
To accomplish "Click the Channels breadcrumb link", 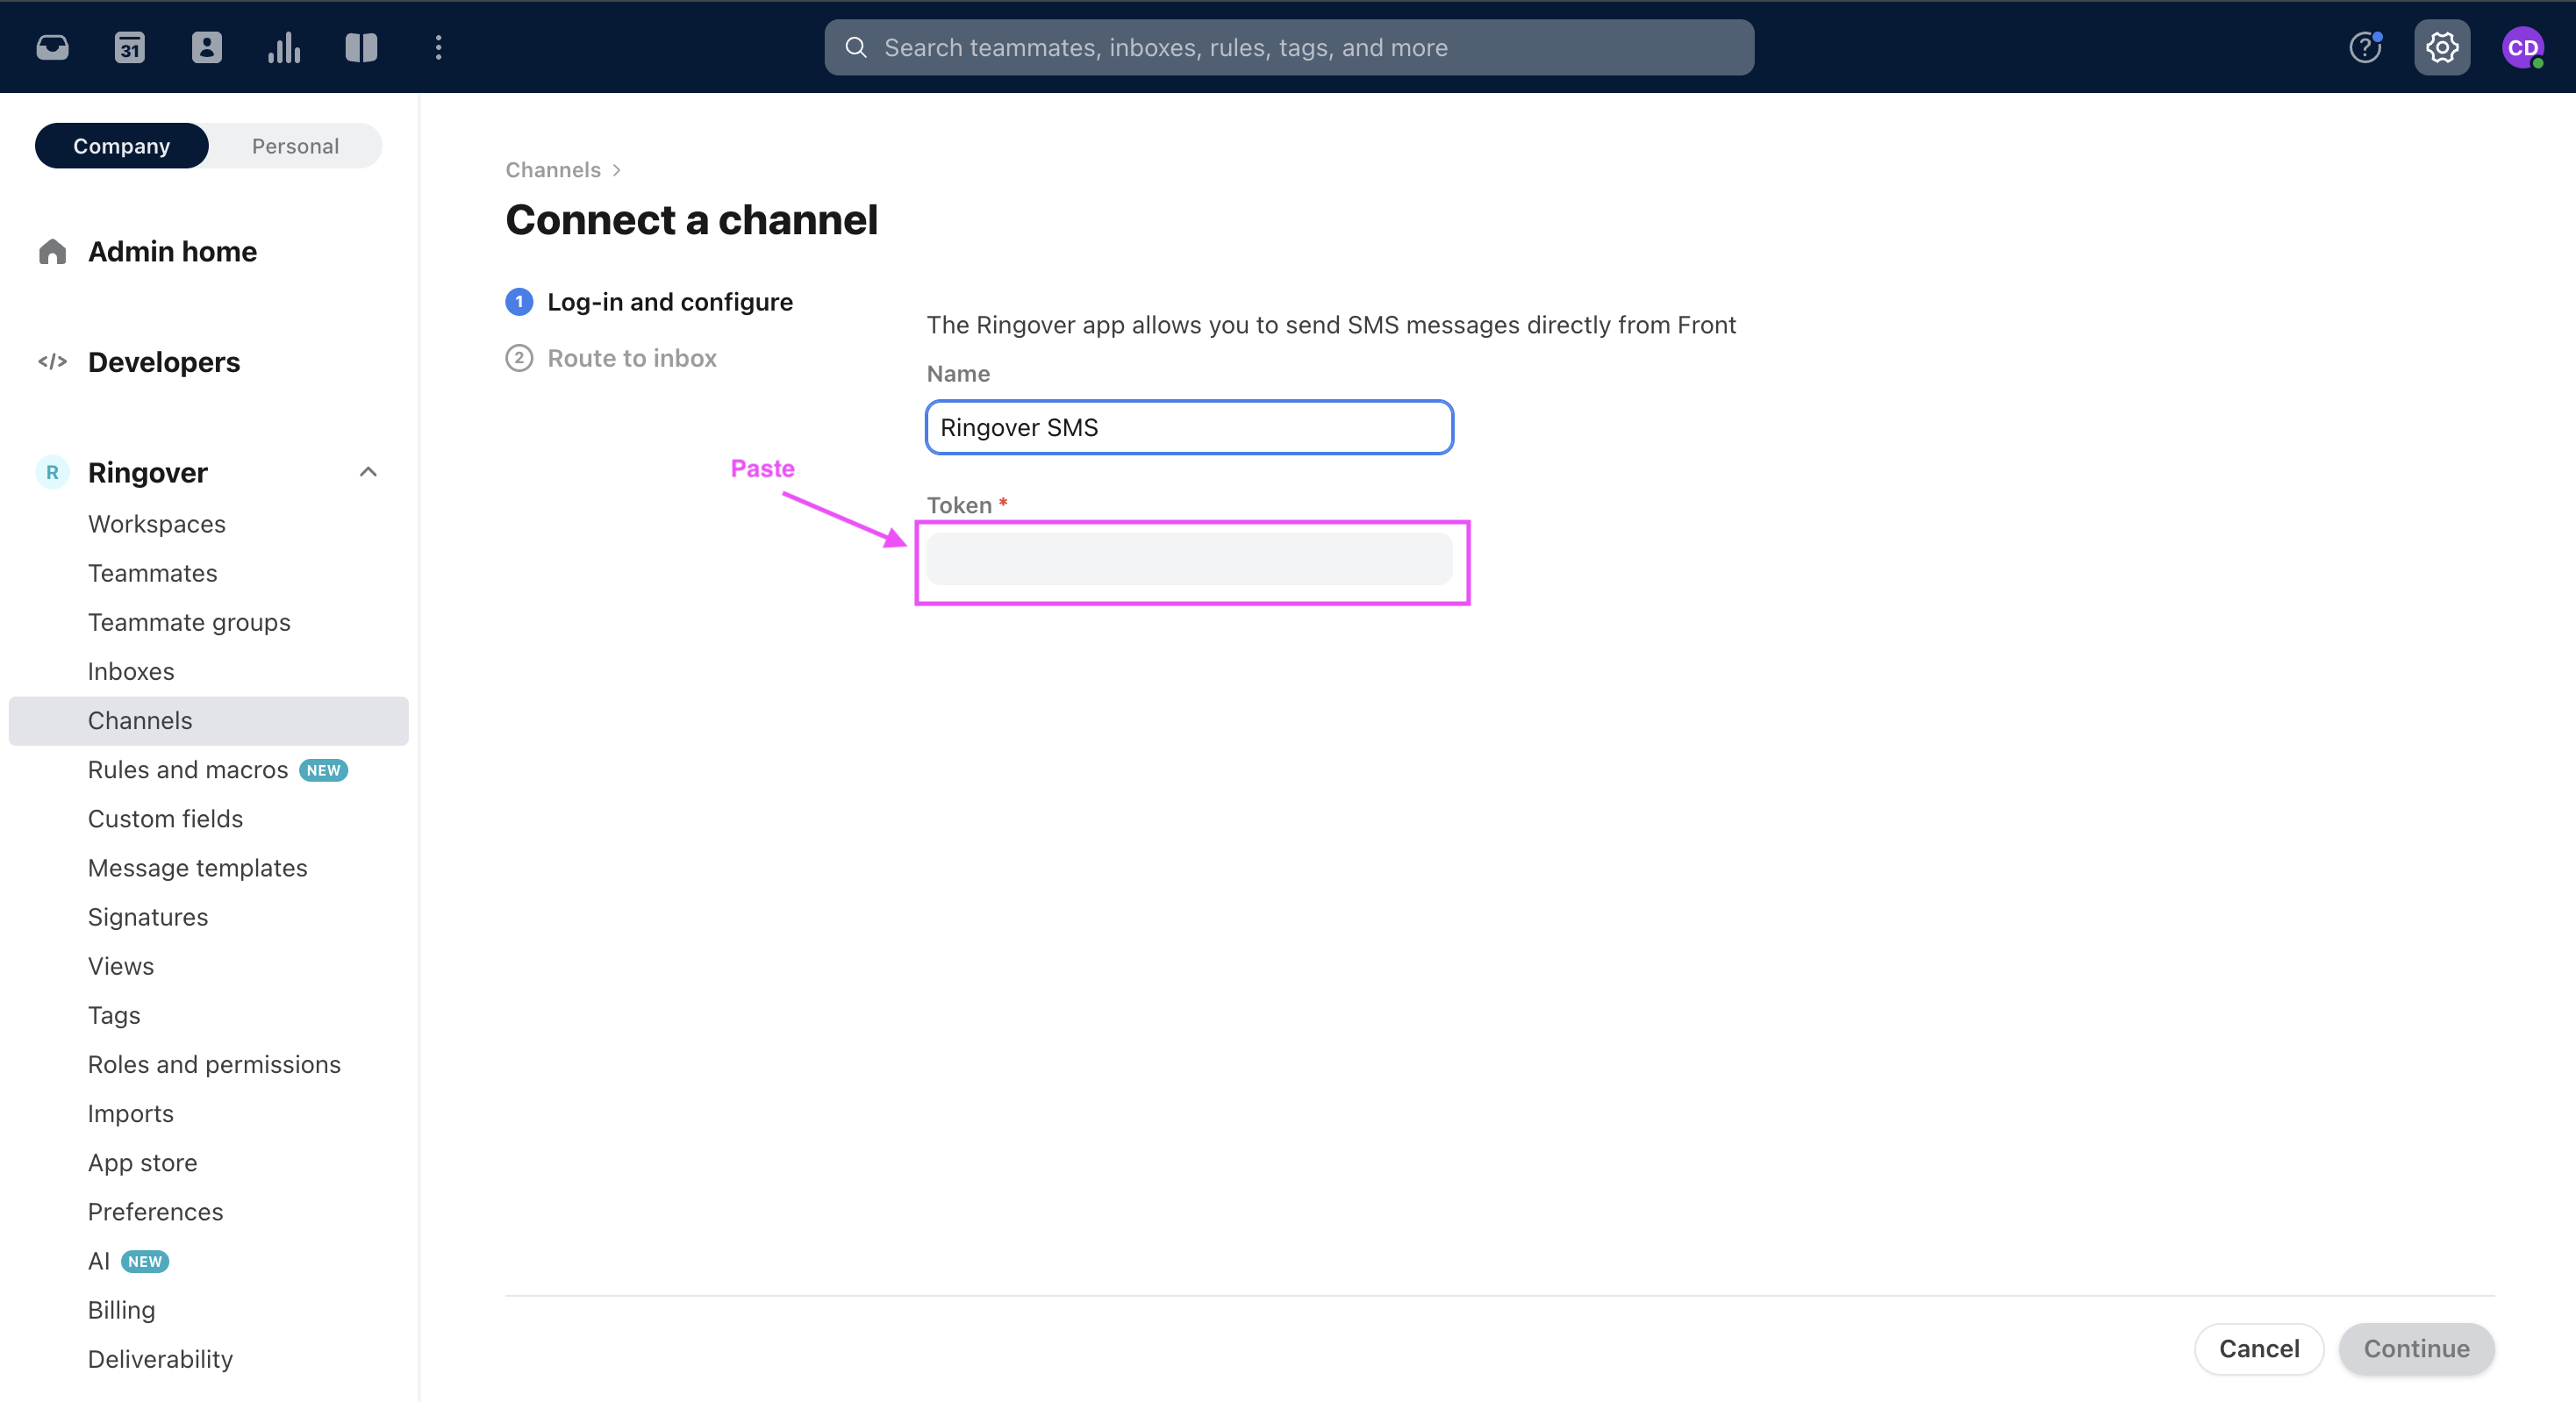I will [x=553, y=169].
